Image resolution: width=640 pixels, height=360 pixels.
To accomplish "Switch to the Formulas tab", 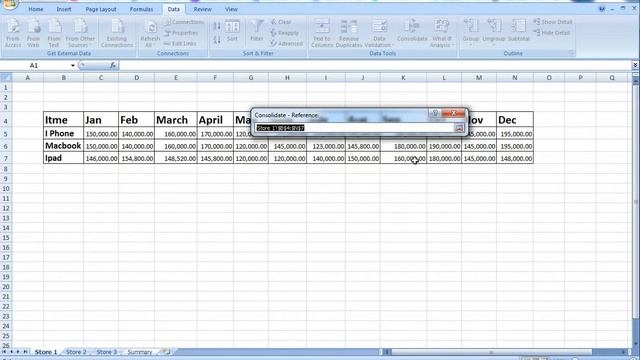I will click(141, 9).
